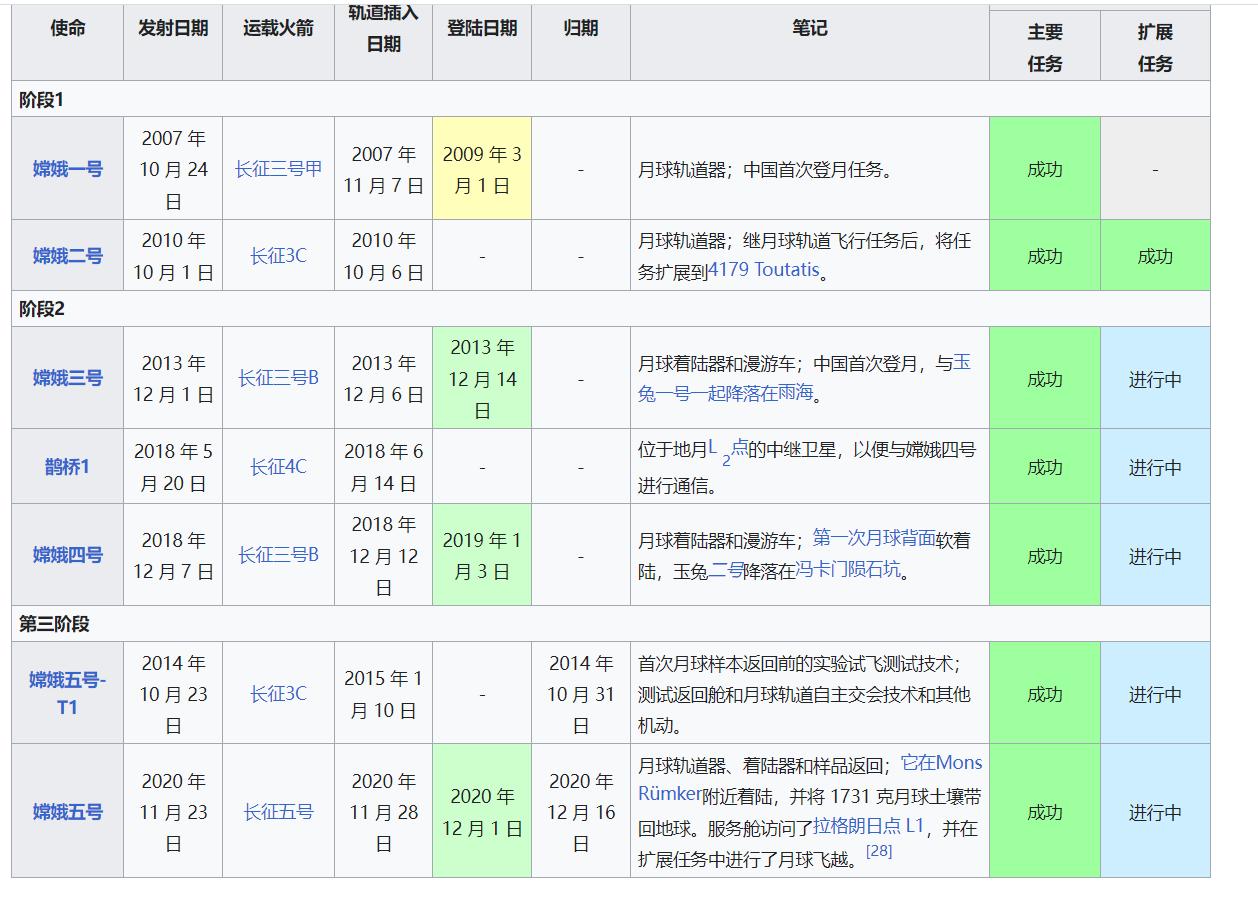This screenshot has width=1258, height=897.
Task: Open the 第一次月球背面 link
Action: (x=874, y=538)
